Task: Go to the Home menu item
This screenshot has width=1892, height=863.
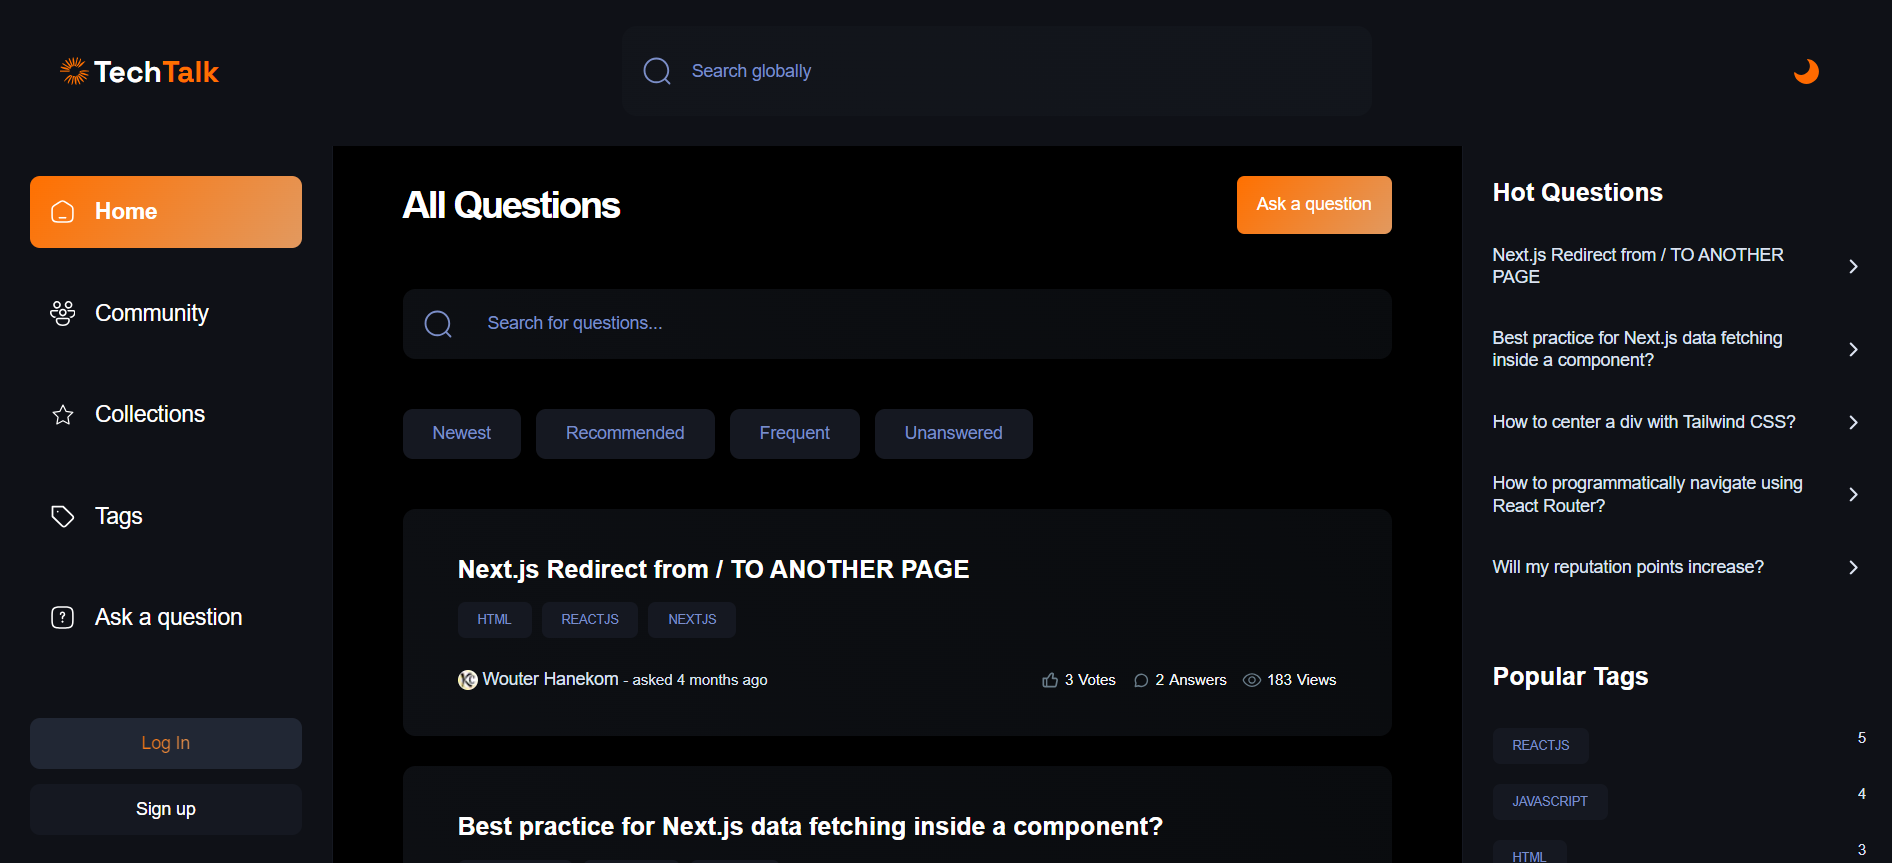Action: point(166,212)
